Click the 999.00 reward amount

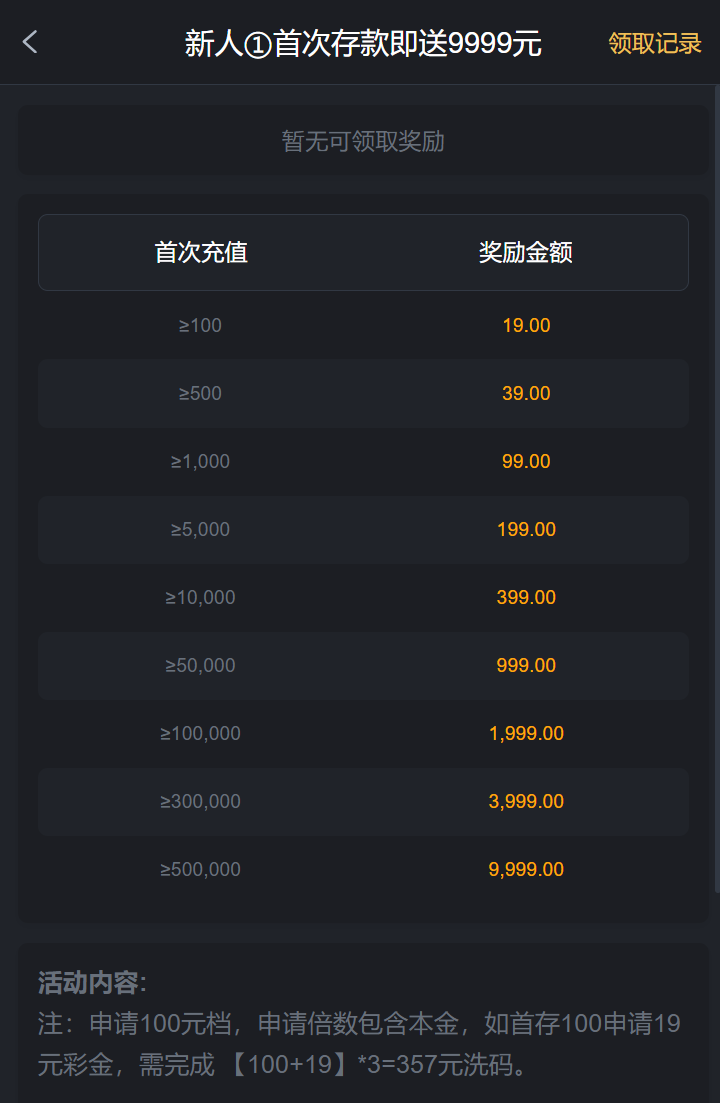(x=526, y=665)
